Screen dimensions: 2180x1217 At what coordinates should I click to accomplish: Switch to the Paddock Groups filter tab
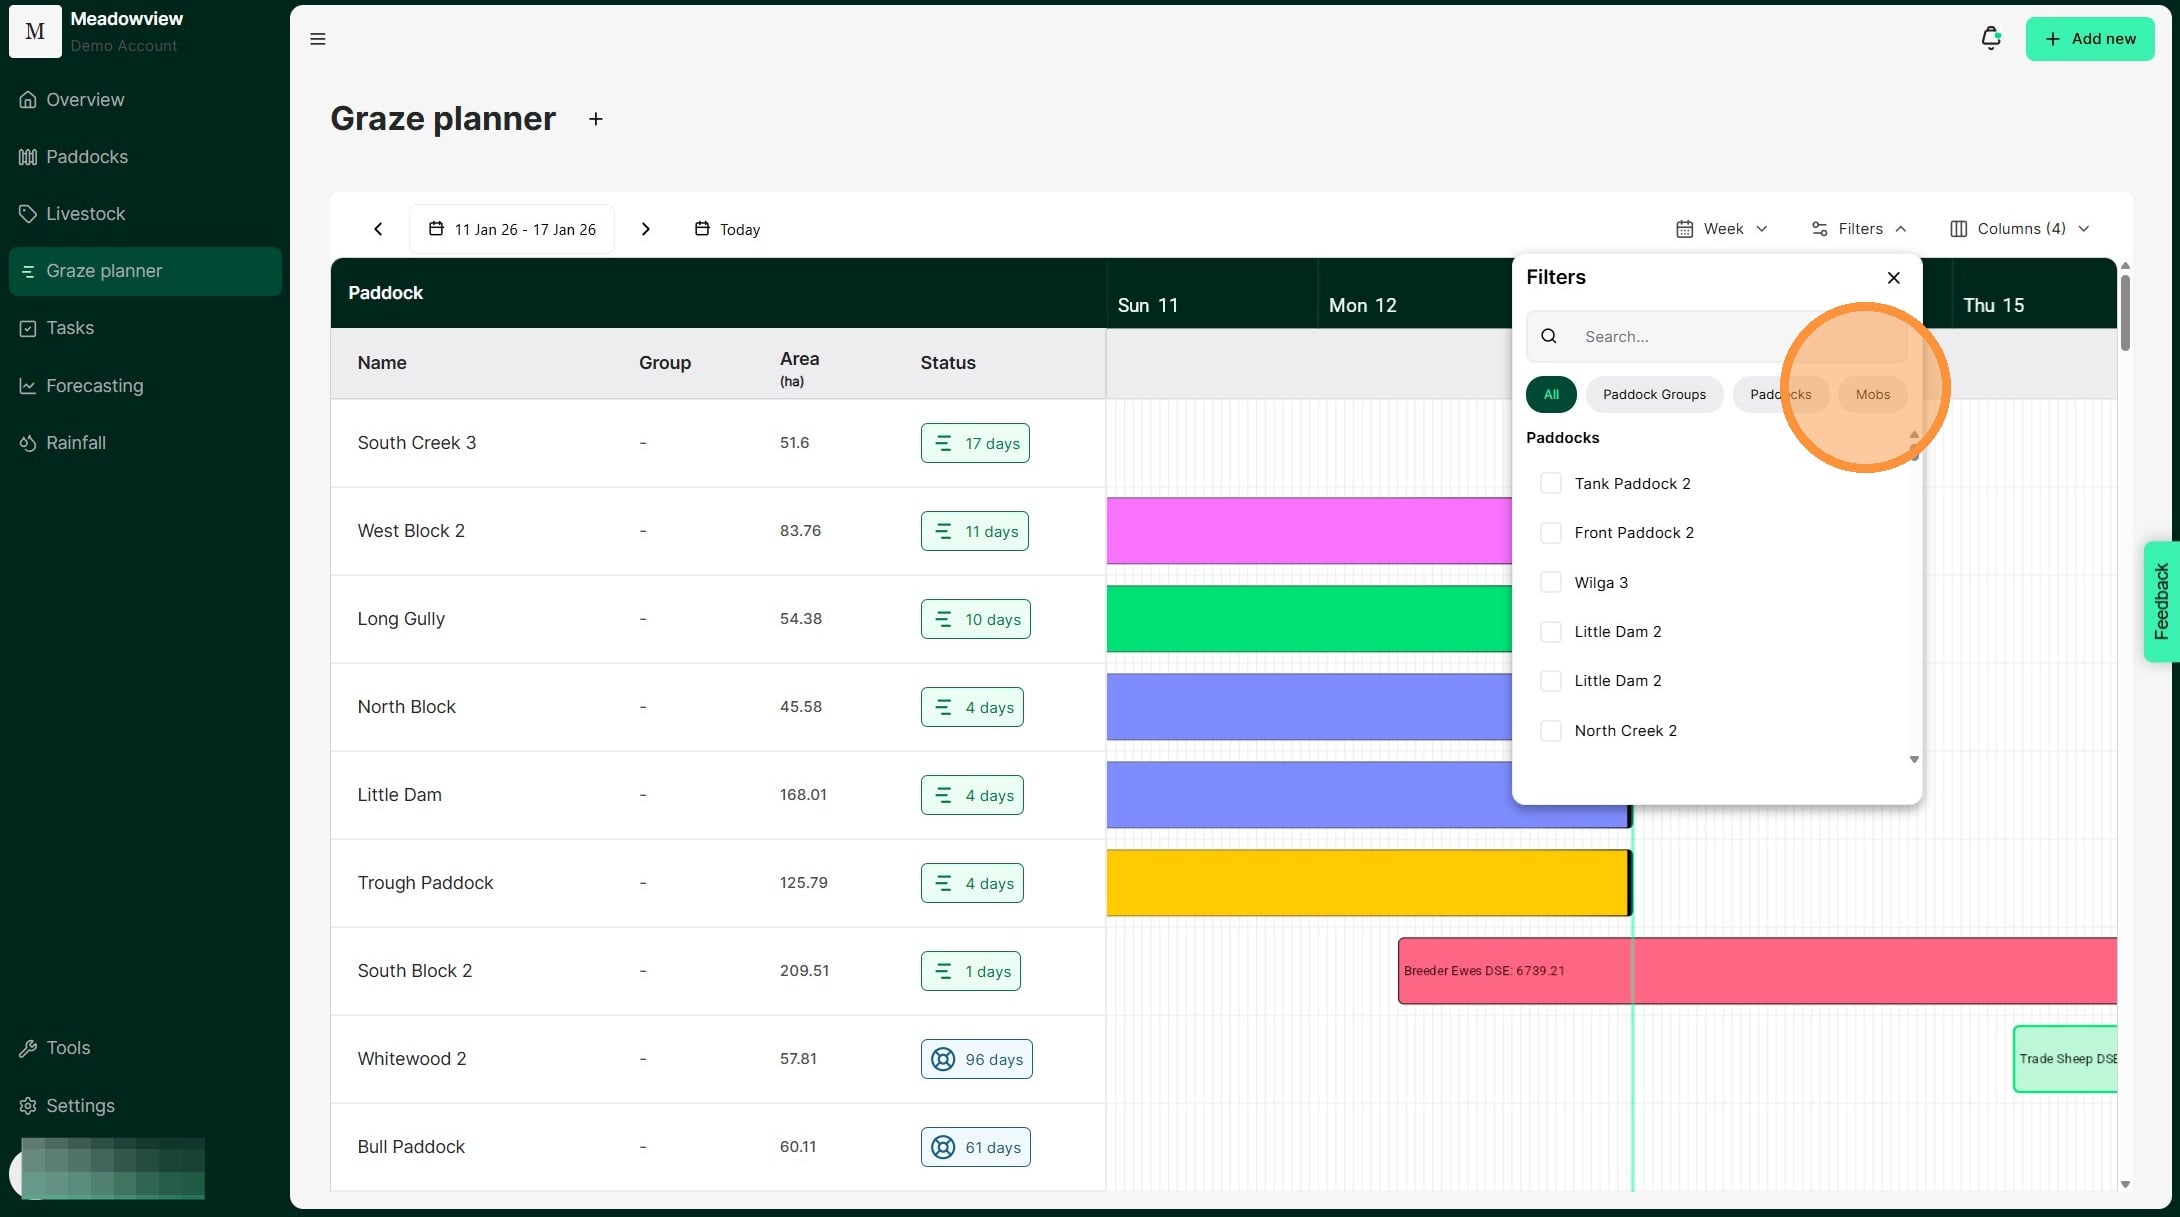(1654, 395)
